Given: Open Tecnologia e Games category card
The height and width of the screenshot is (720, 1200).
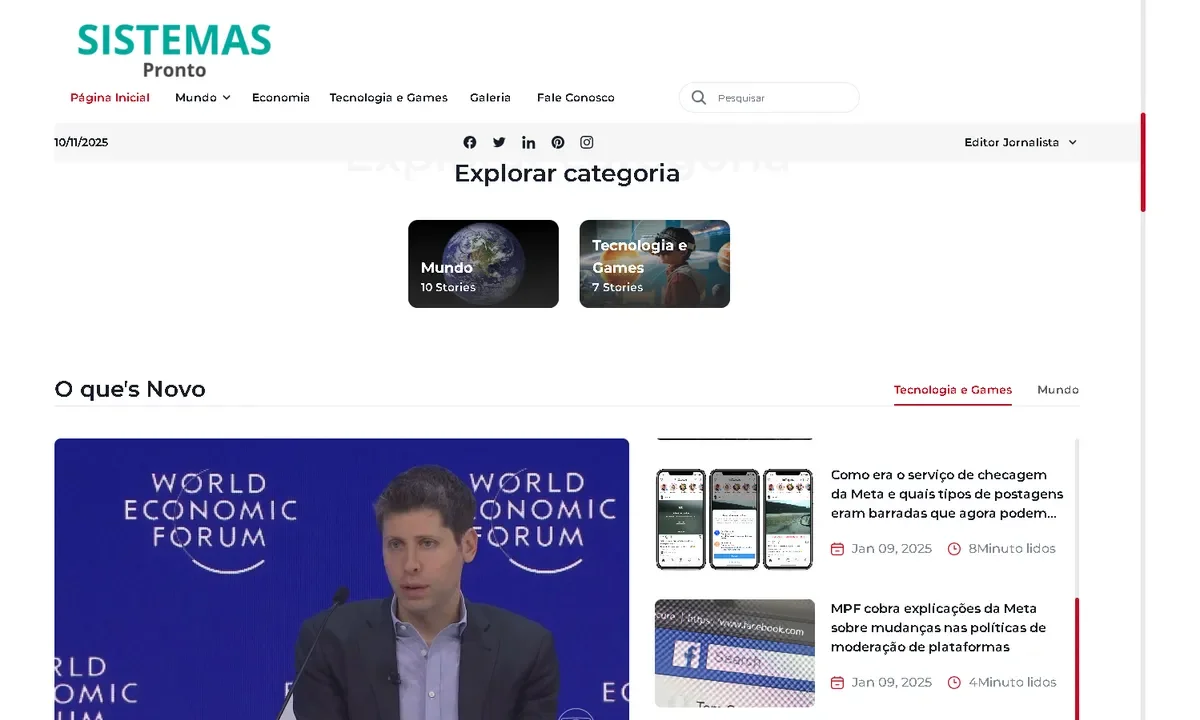Looking at the screenshot, I should coord(654,264).
